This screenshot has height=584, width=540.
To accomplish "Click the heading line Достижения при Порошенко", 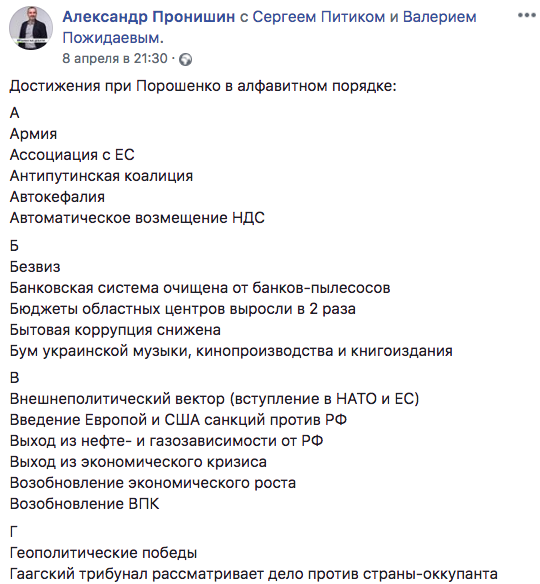I will pyautogui.click(x=203, y=86).
